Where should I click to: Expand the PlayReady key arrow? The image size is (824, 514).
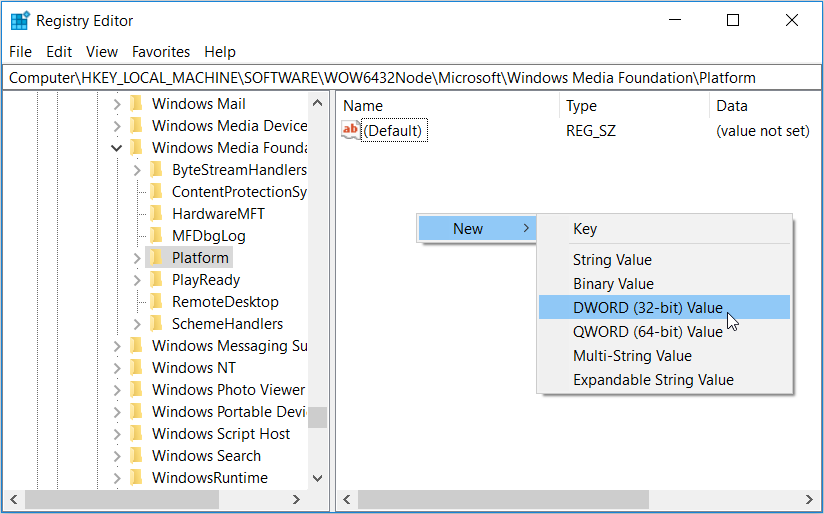pyautogui.click(x=137, y=280)
